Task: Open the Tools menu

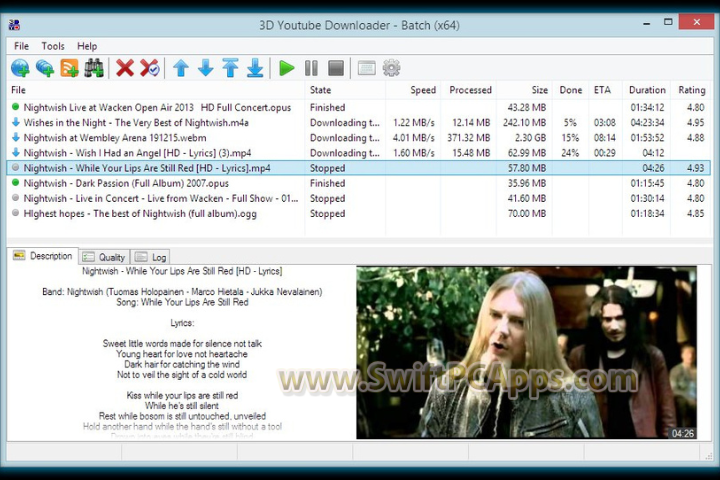Action: pyautogui.click(x=53, y=46)
